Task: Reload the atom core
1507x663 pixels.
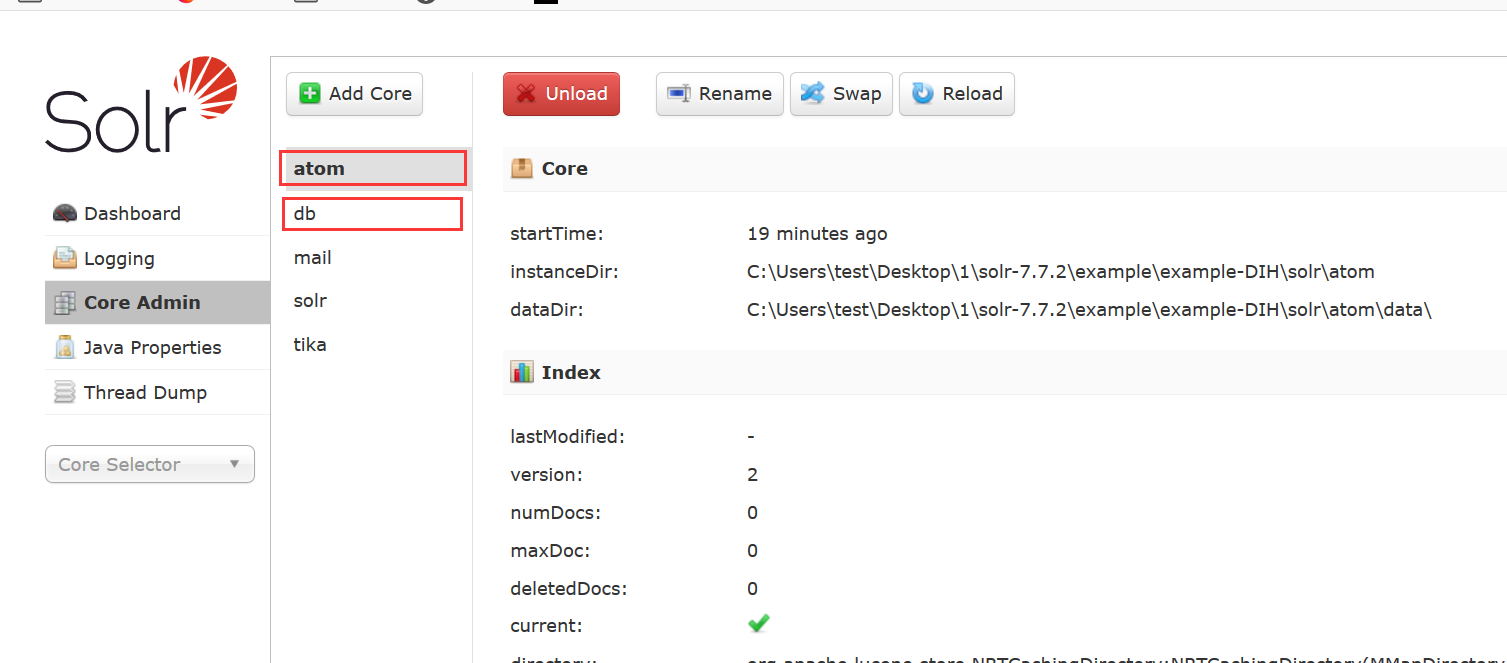Action: click(957, 93)
